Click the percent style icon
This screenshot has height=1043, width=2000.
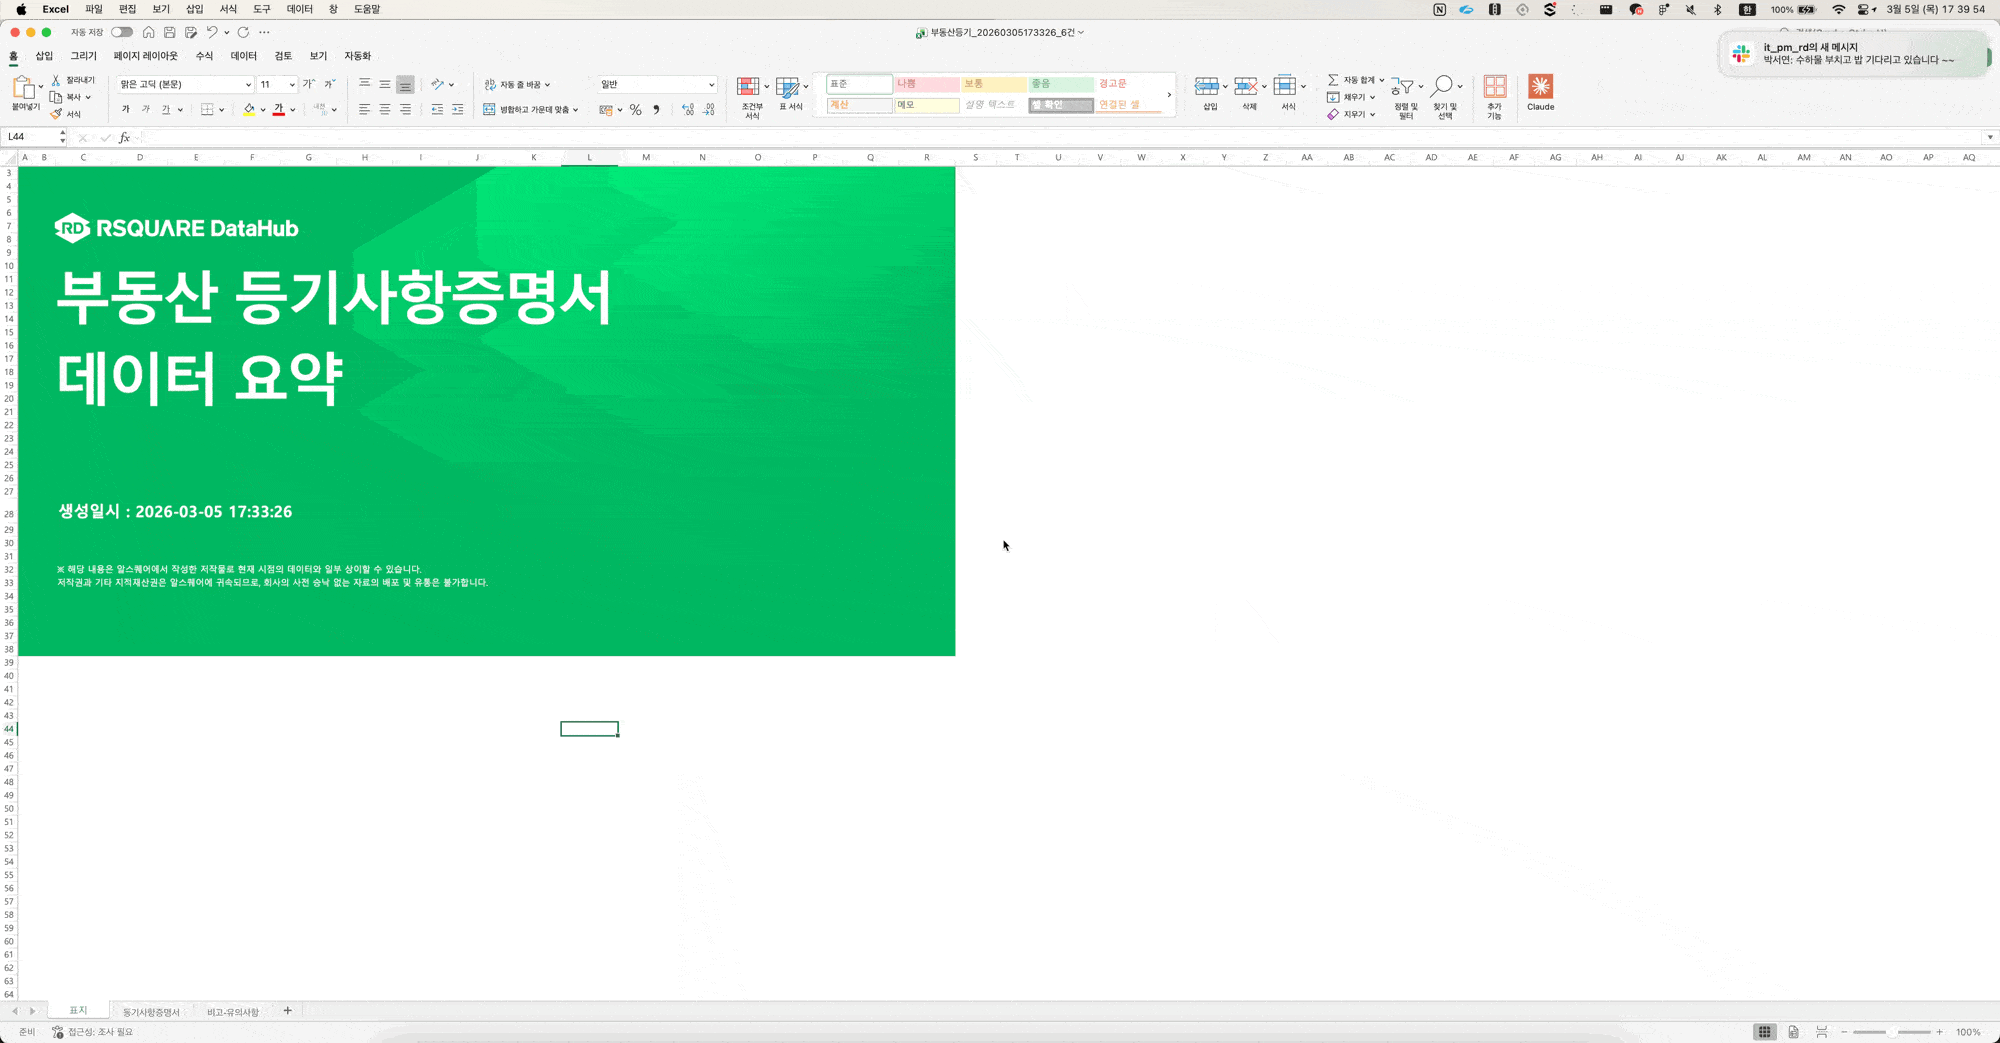tap(635, 110)
